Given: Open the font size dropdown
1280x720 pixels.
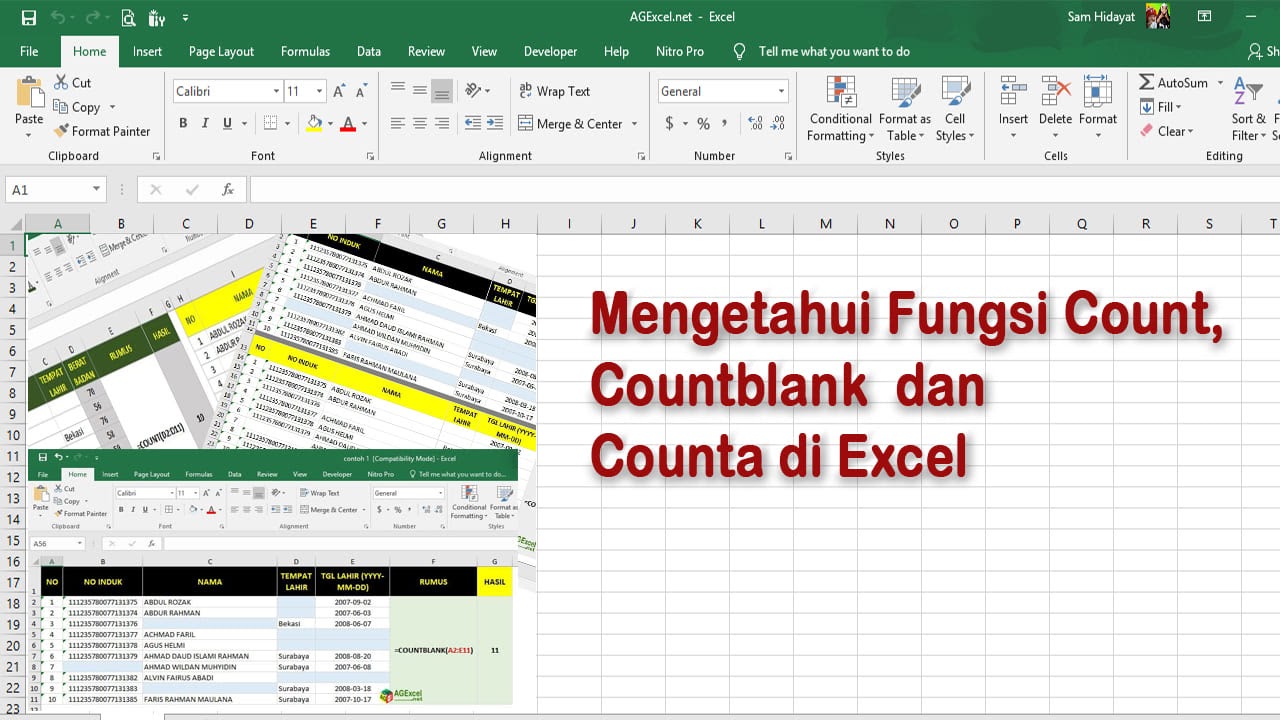Looking at the screenshot, I should click(x=320, y=91).
